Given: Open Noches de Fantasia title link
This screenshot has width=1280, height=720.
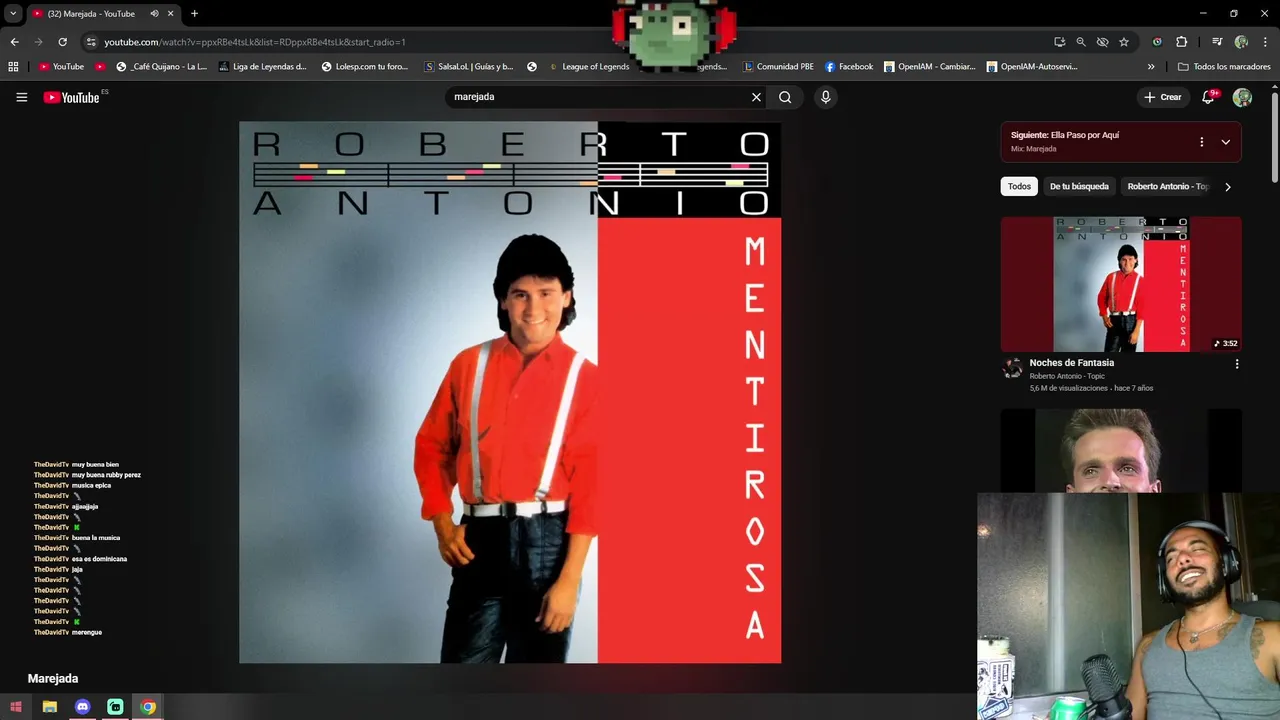Looking at the screenshot, I should pyautogui.click(x=1071, y=363).
